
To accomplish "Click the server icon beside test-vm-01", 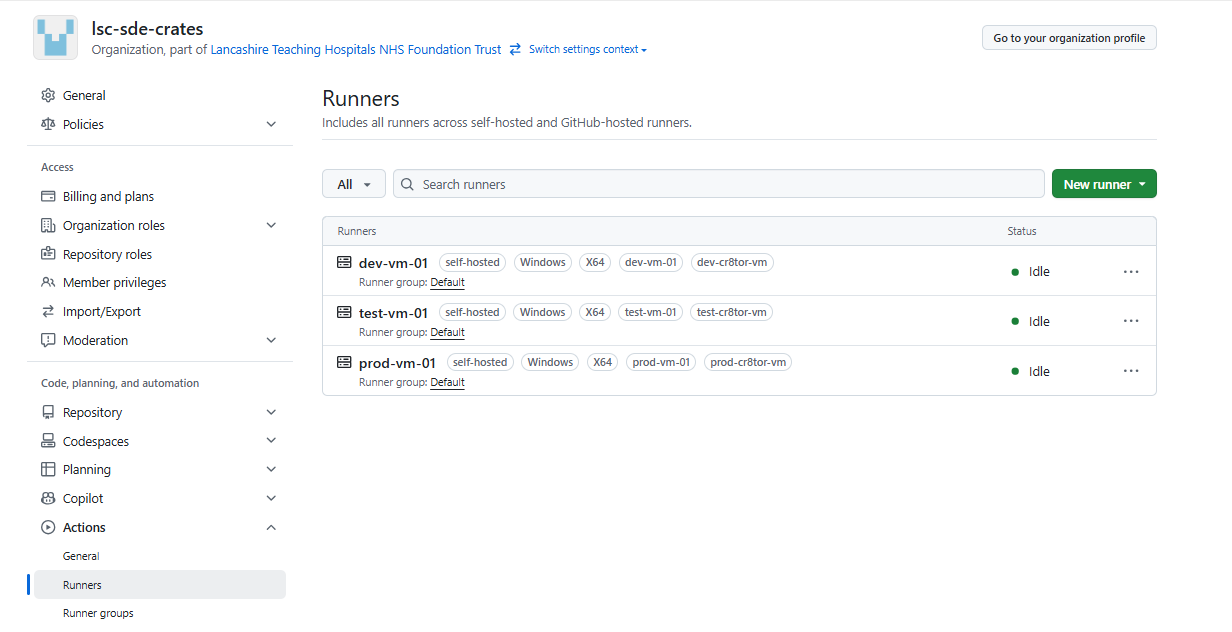I will point(344,312).
